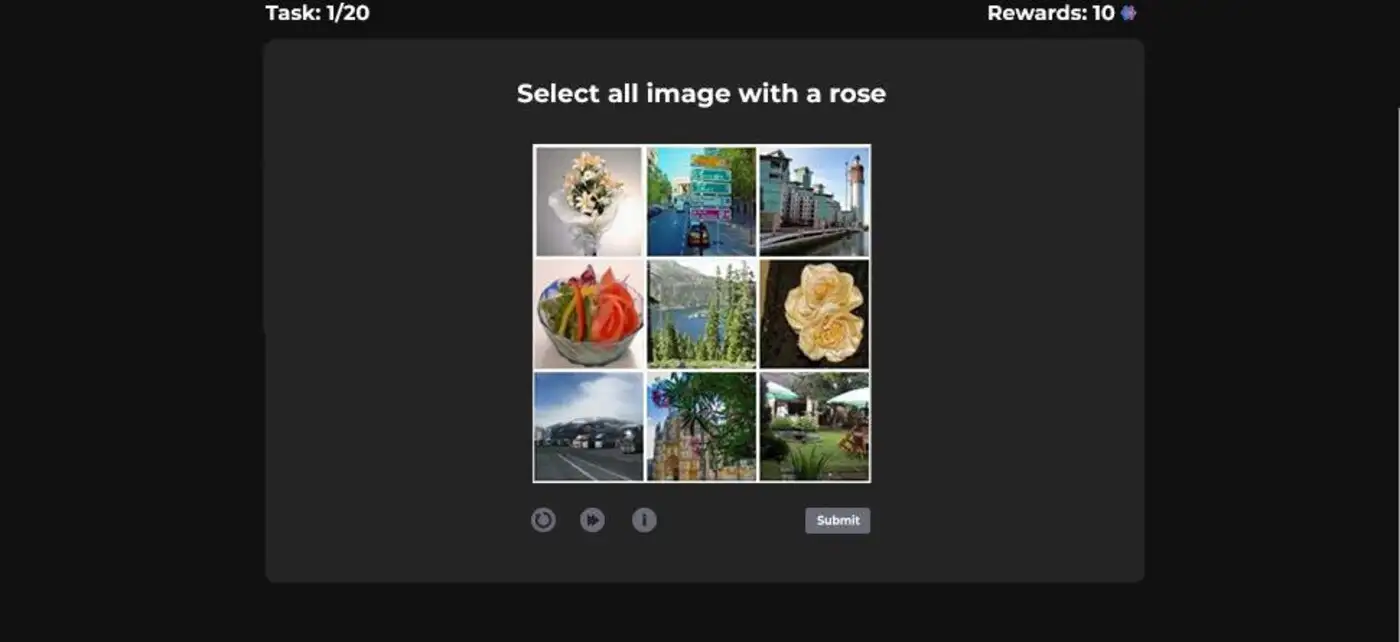Pick the tile showing street direction signs
The image size is (1400, 642).
(701, 202)
